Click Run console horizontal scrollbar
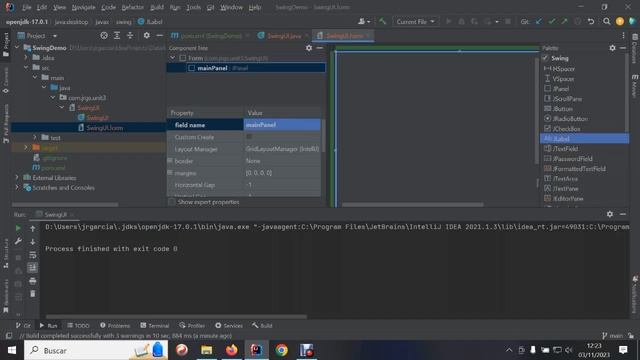The height and width of the screenshot is (360, 640). tap(176, 316)
